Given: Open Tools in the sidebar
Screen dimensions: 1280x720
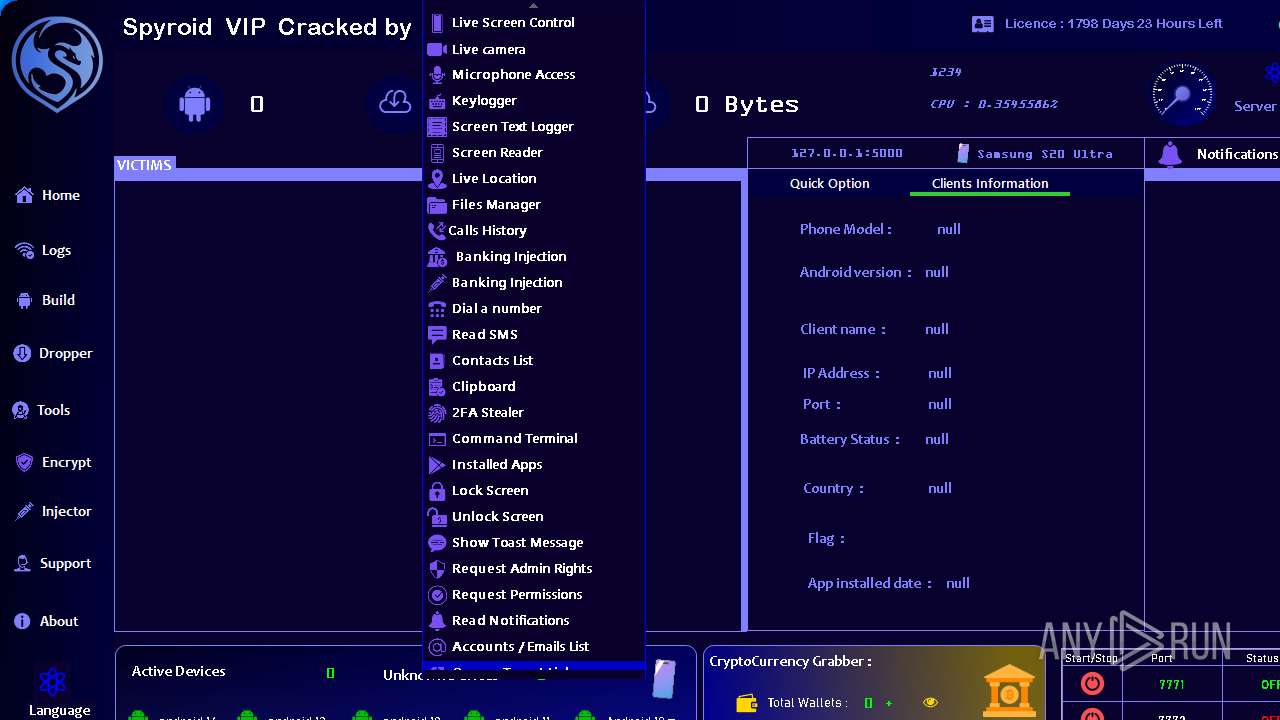Looking at the screenshot, I should (42, 410).
